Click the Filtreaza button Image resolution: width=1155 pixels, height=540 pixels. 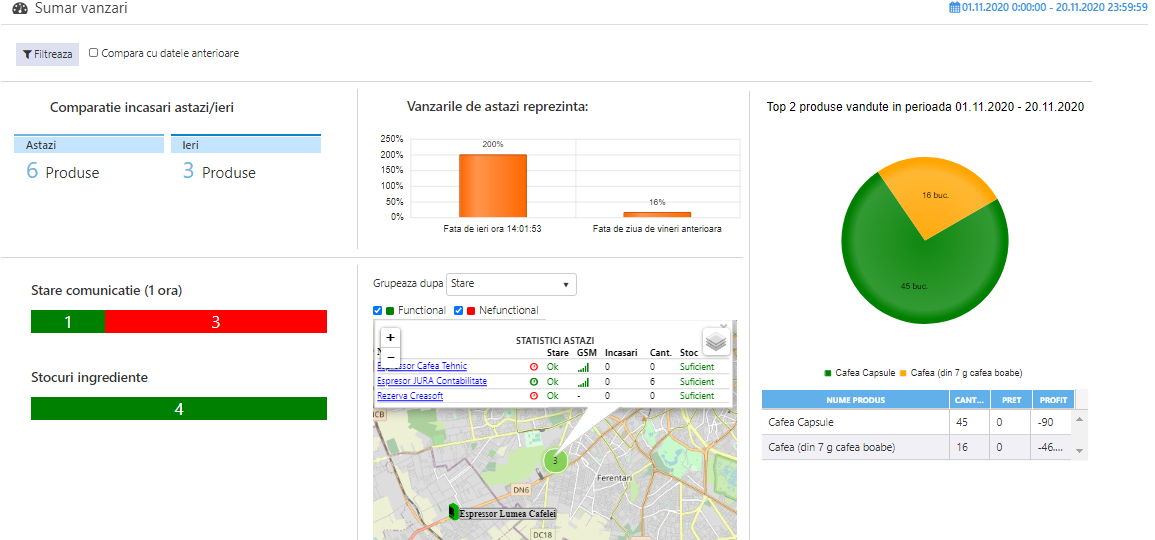(47, 55)
